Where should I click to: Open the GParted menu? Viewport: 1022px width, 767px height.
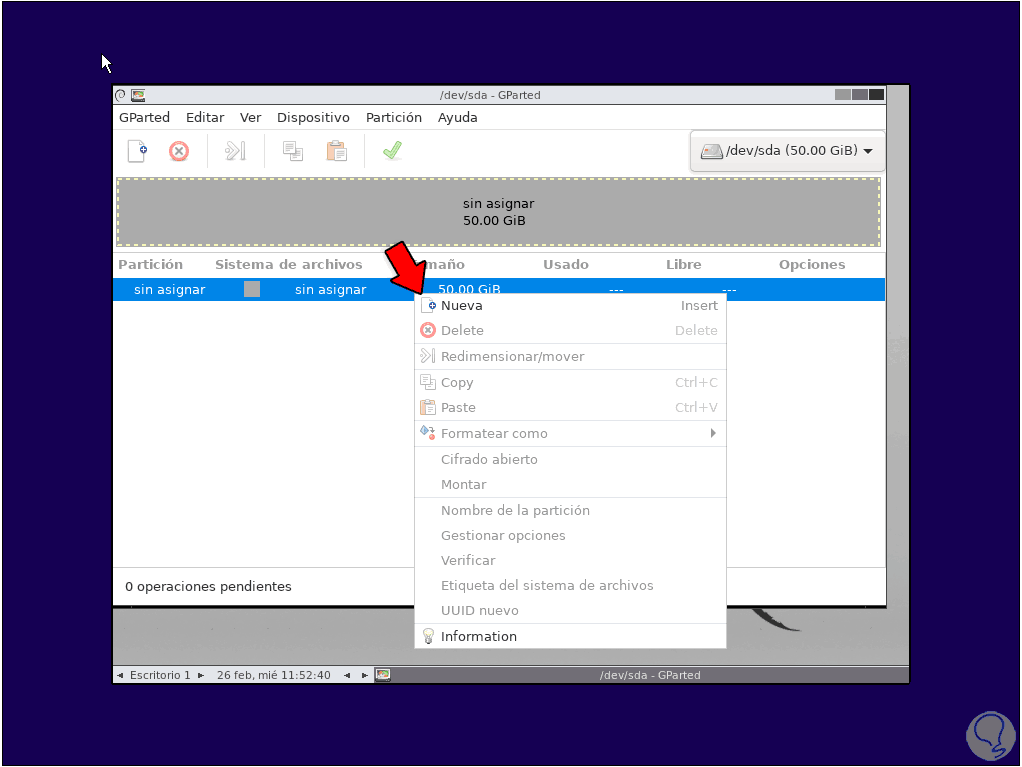(144, 117)
